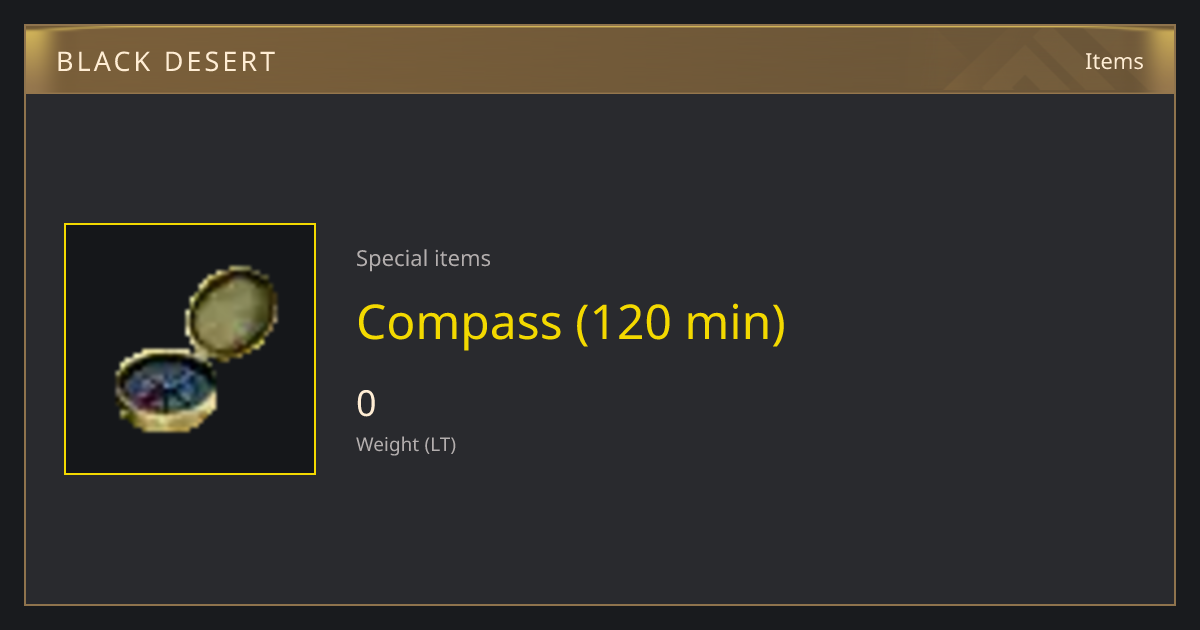
Task: Click the Compass (120 min) item name
Action: point(571,322)
